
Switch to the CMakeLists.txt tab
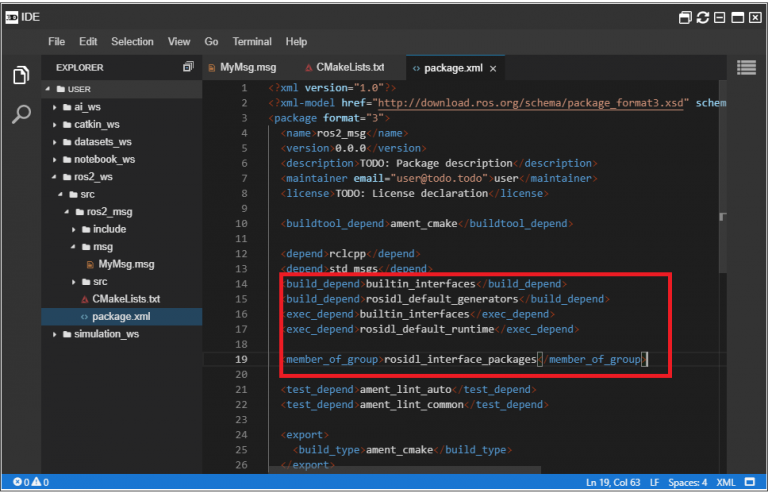click(x=345, y=68)
